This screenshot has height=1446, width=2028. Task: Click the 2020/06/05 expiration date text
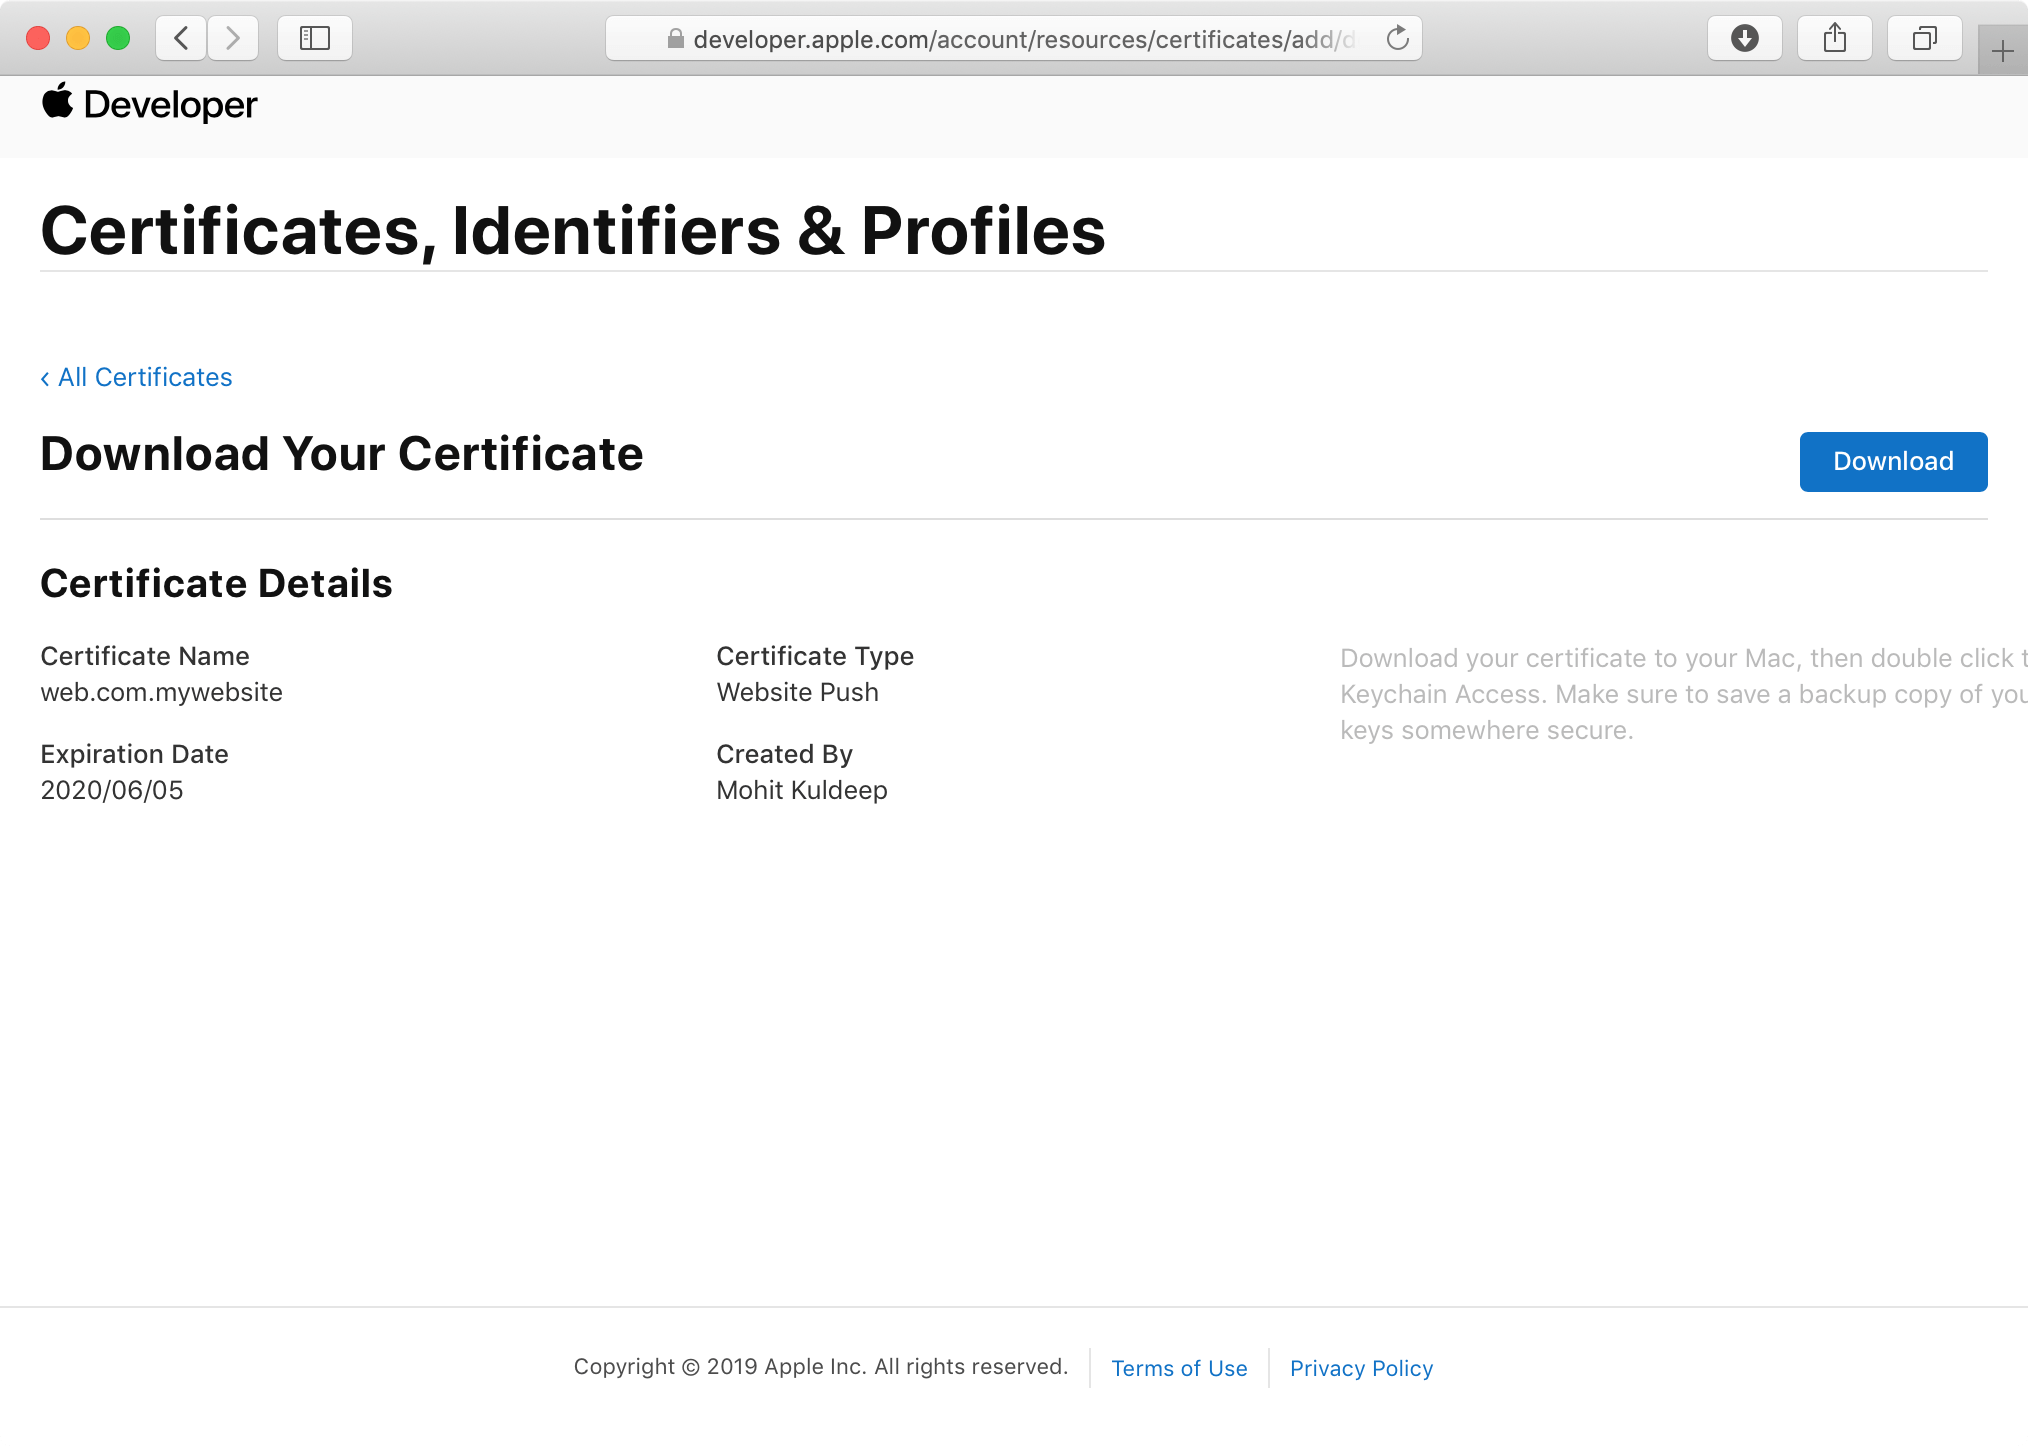point(112,790)
